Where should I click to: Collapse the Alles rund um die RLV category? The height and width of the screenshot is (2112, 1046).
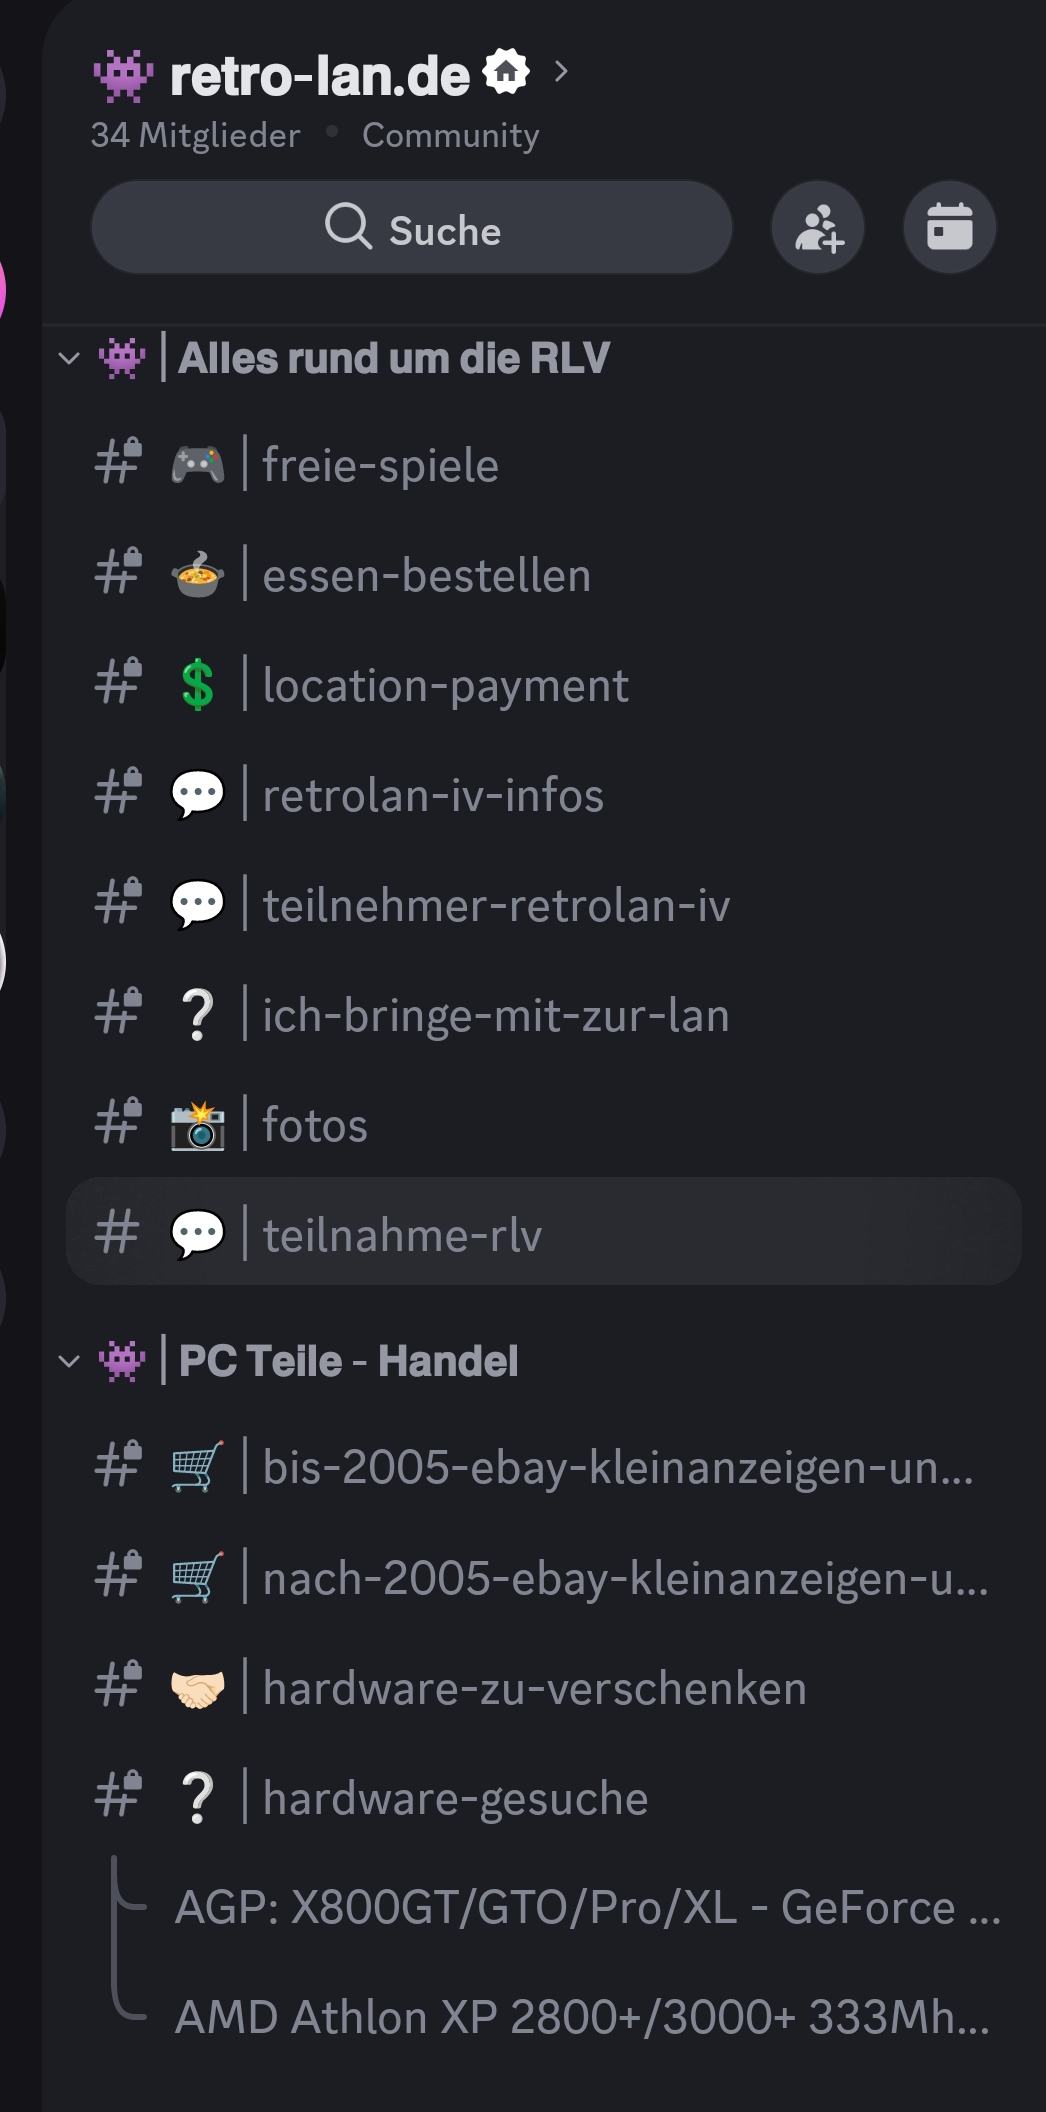coord(69,358)
